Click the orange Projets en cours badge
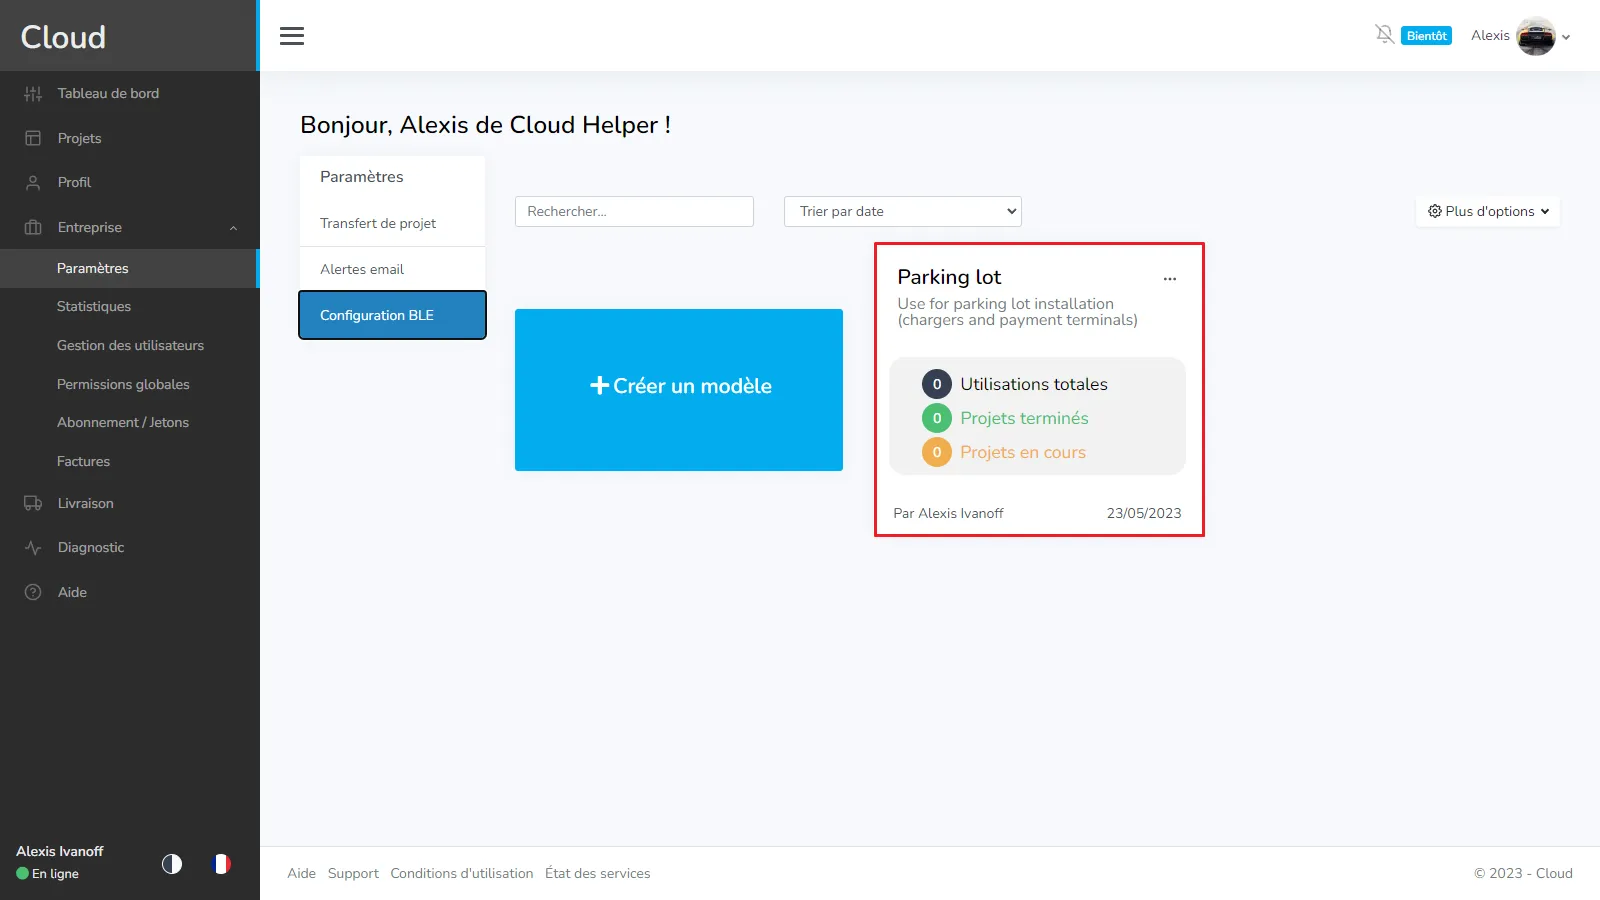 click(937, 452)
